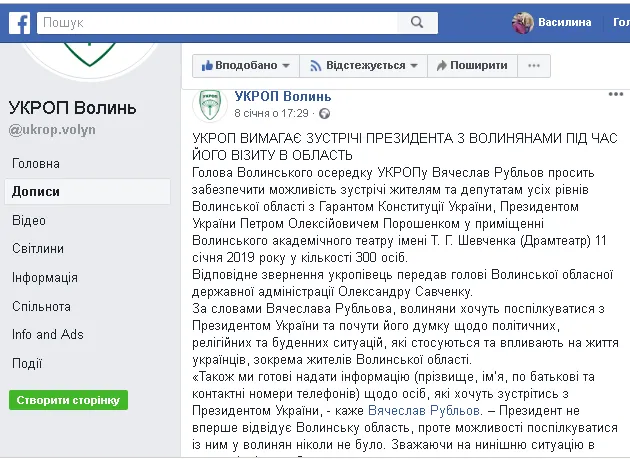Click the Поширити share button
The width and height of the screenshot is (630, 459).
click(472, 66)
